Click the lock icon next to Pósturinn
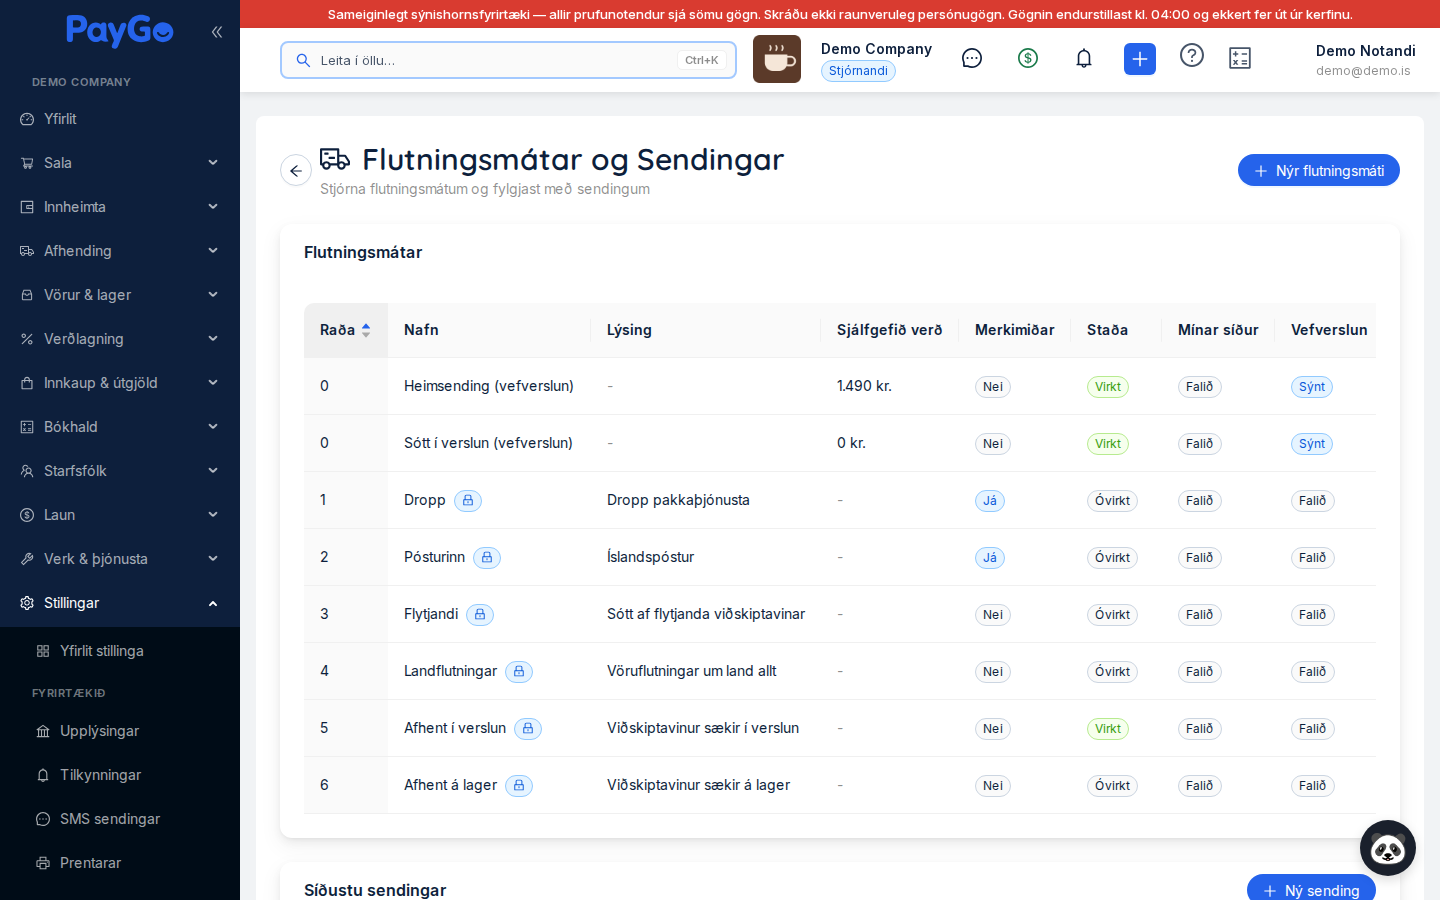 click(487, 557)
